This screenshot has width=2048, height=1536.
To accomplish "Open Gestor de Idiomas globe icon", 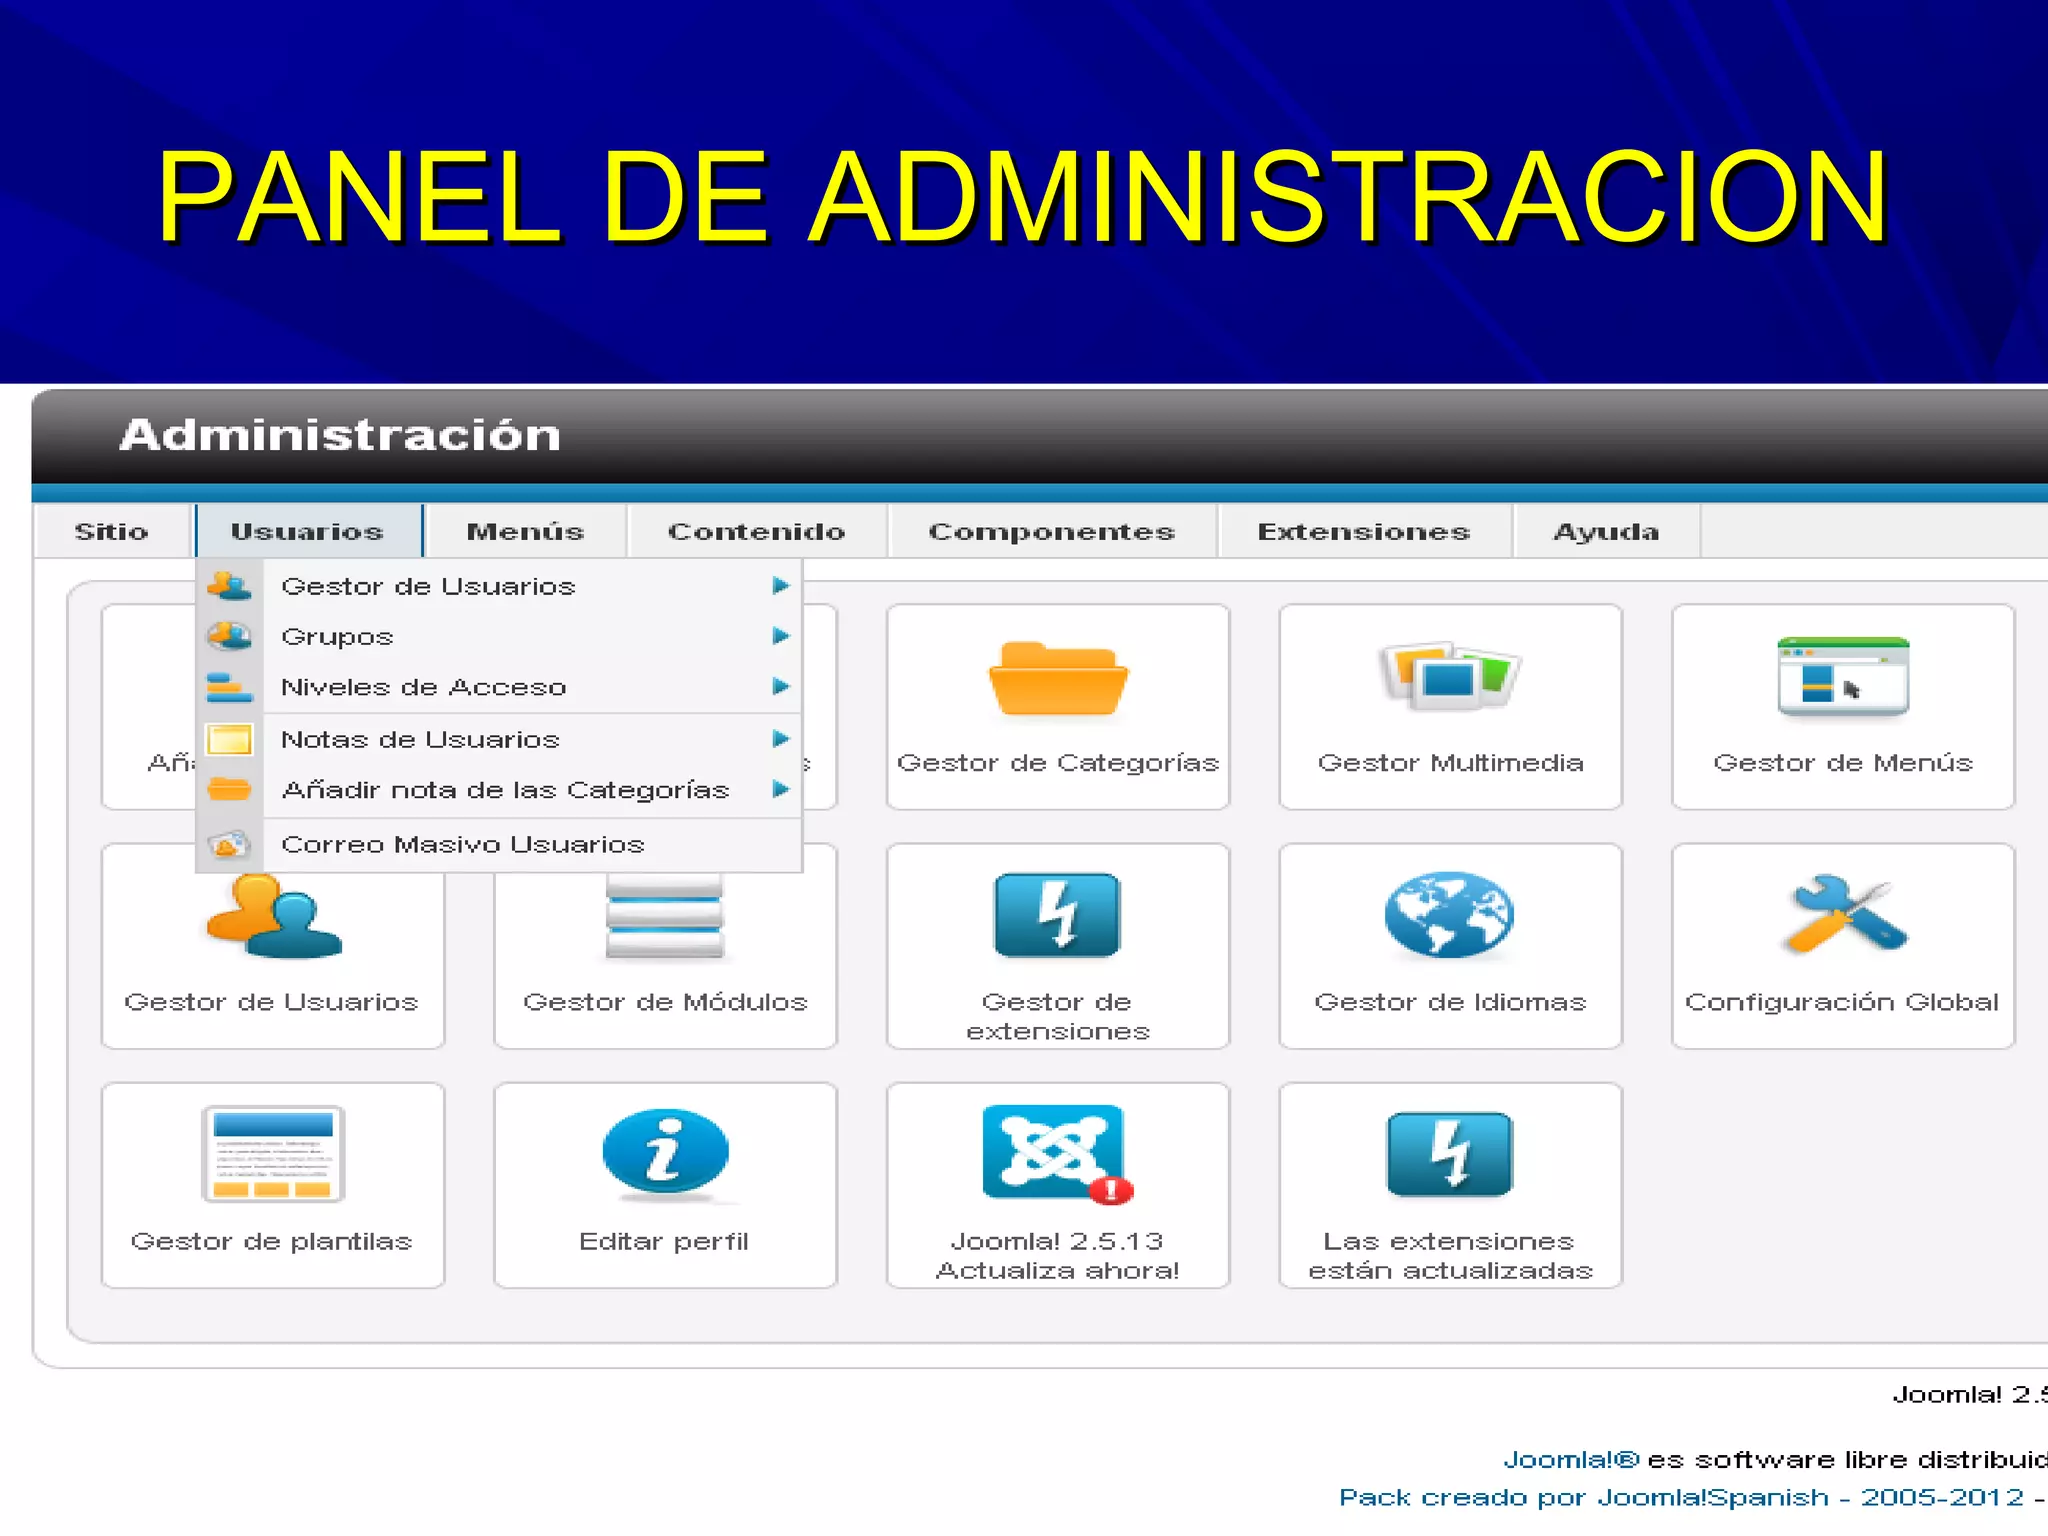I will (x=1450, y=915).
